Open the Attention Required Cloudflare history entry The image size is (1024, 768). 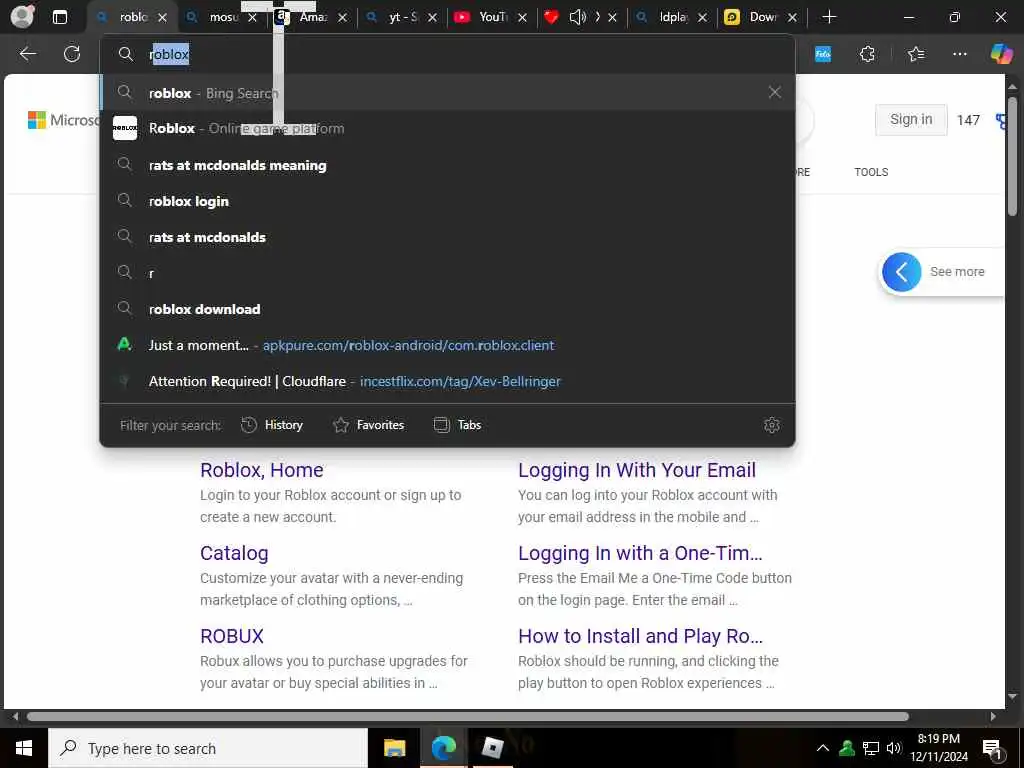tap(447, 381)
